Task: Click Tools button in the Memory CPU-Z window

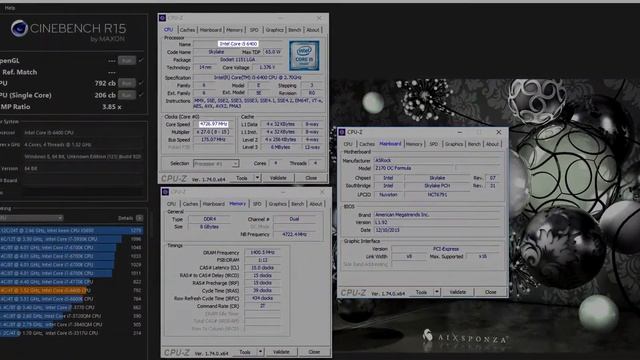Action: pos(244,352)
